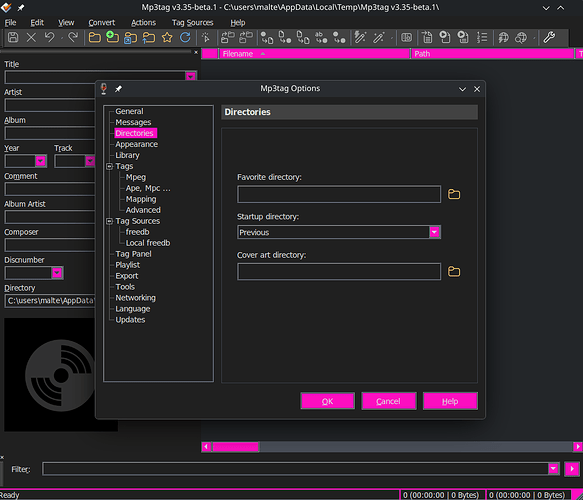Open the Title field dropdown arrow
The image size is (583, 500).
pos(190,77)
